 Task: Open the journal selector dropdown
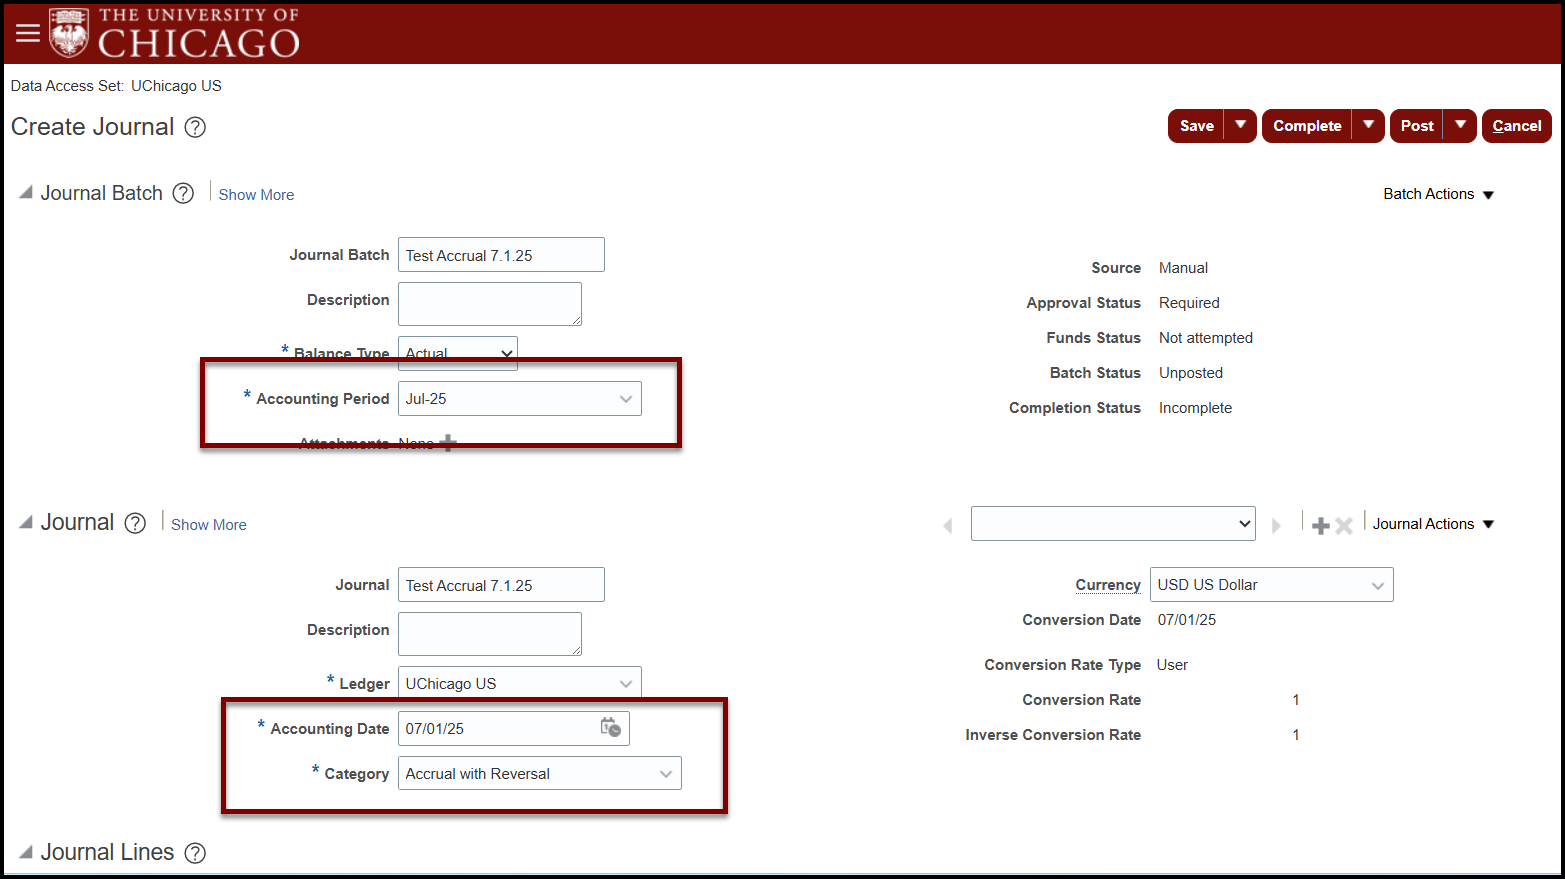tap(1113, 523)
